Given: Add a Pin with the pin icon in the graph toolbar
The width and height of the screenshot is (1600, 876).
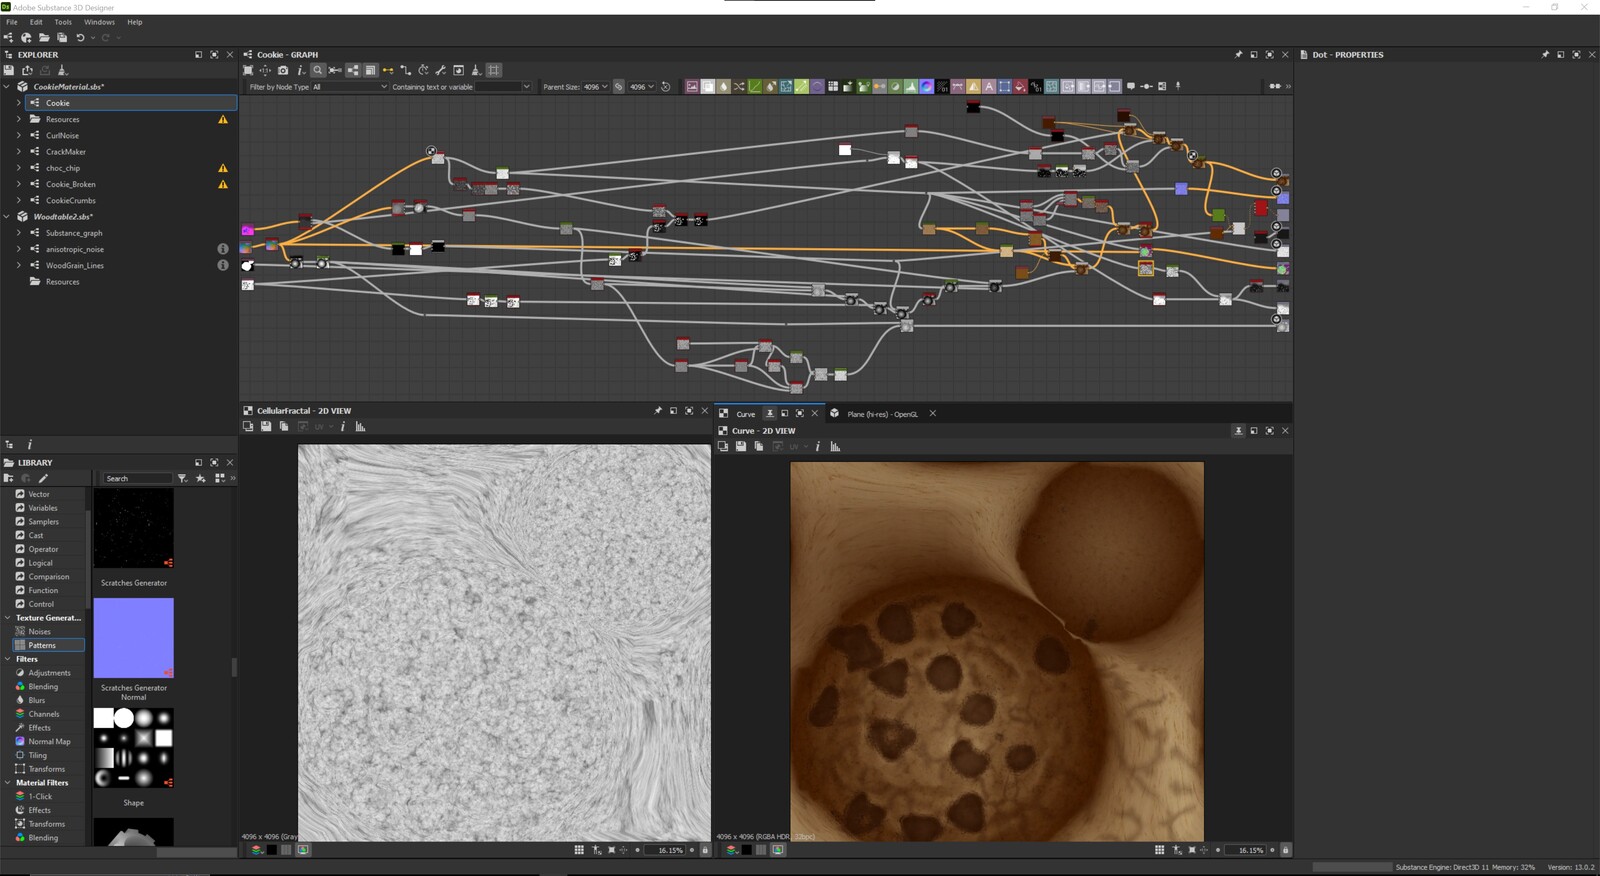Looking at the screenshot, I should click(x=1178, y=87).
